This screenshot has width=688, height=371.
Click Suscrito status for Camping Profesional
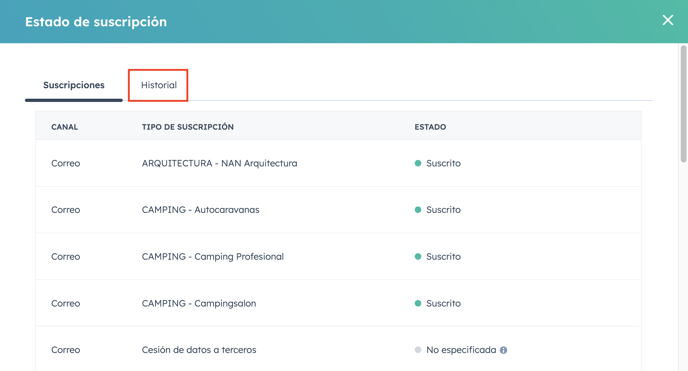pos(443,257)
